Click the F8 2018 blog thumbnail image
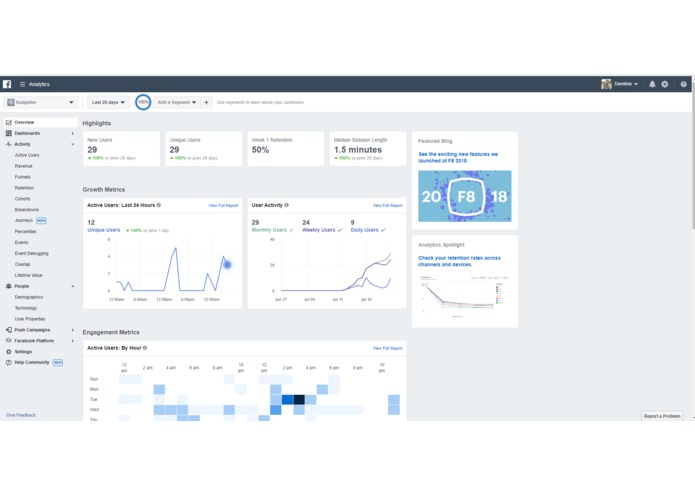The height and width of the screenshot is (494, 695). [x=465, y=196]
